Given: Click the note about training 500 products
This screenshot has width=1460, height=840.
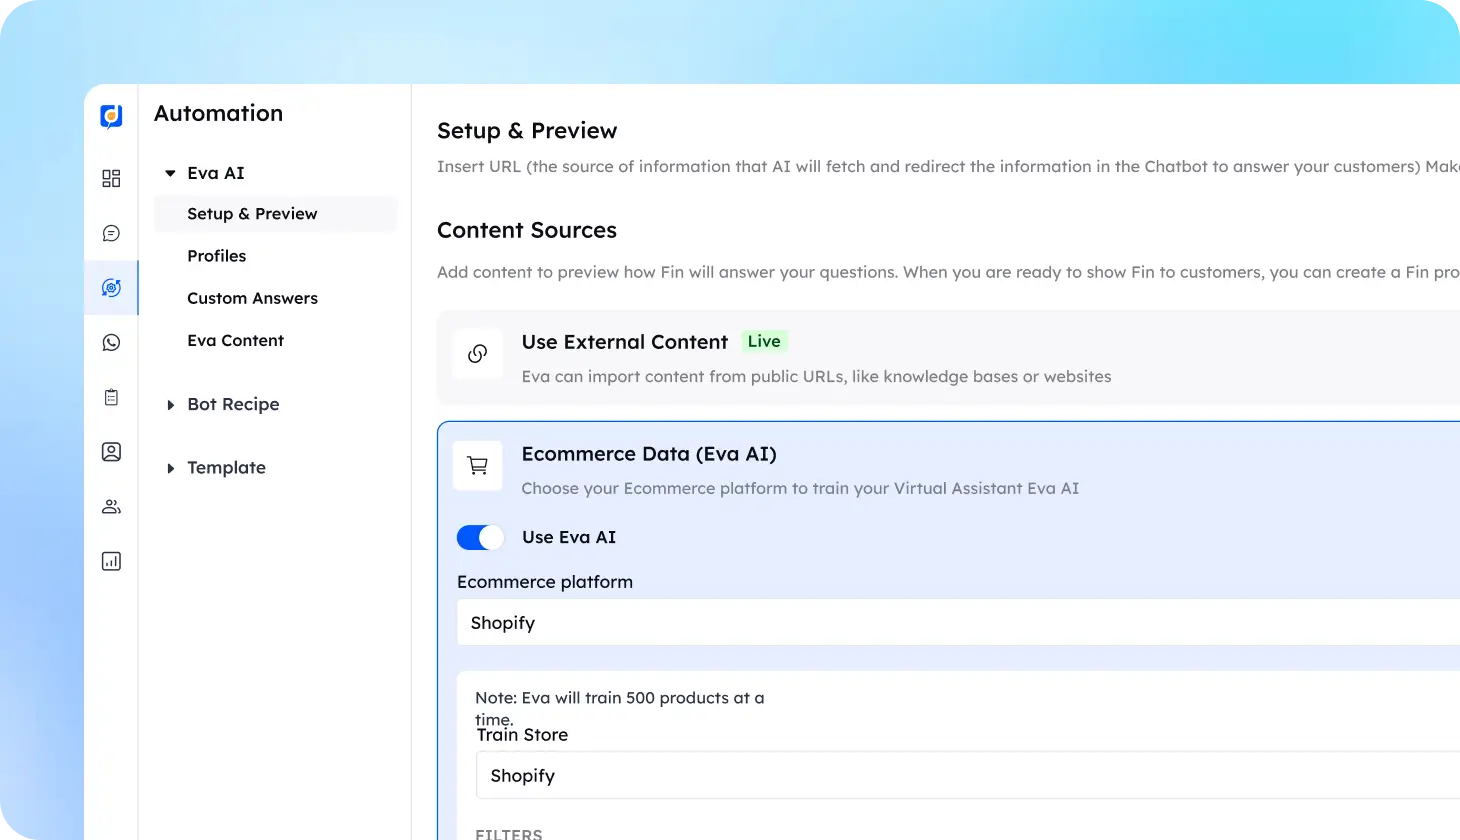Looking at the screenshot, I should pos(620,708).
